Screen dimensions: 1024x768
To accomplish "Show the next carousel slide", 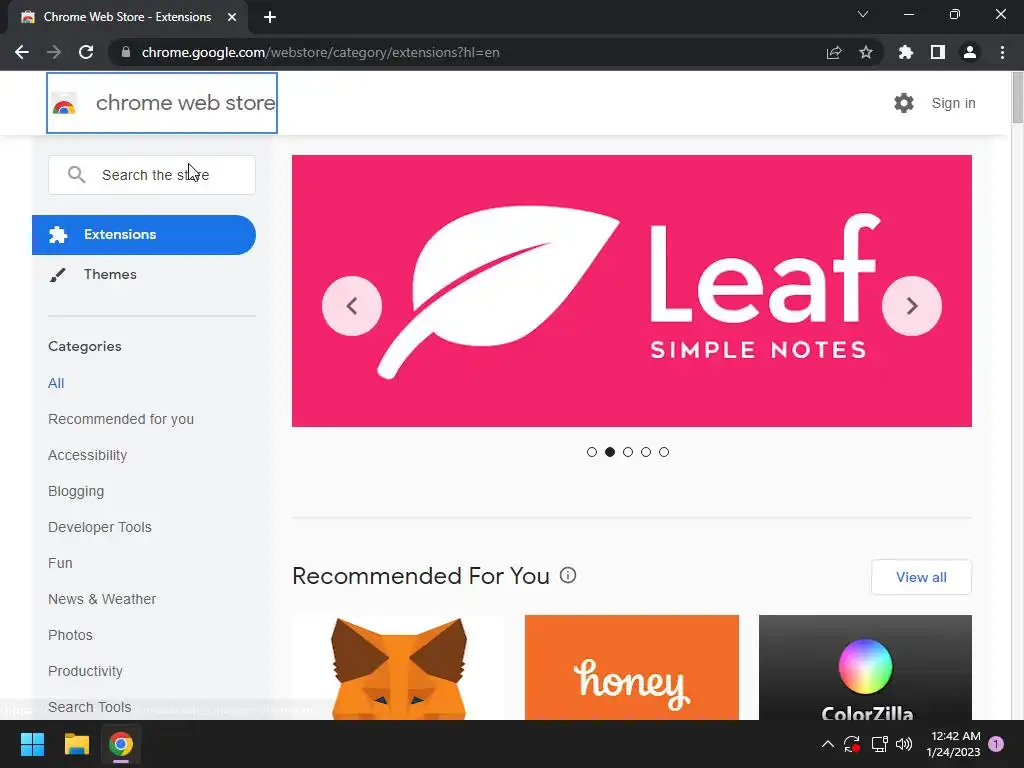I will (x=912, y=306).
